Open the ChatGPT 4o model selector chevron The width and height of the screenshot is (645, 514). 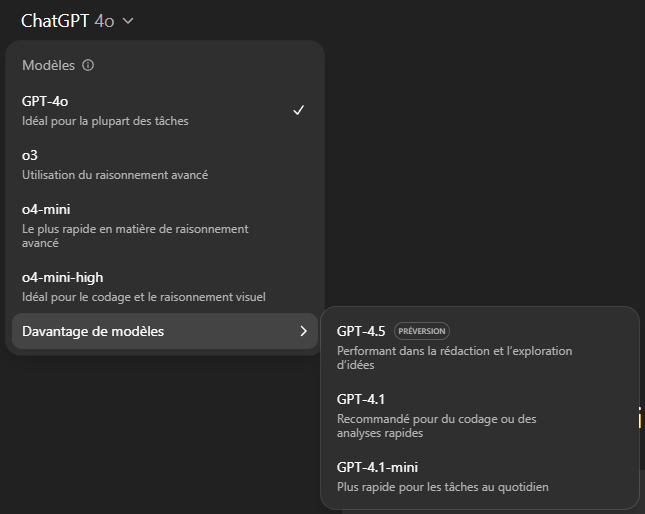point(128,21)
